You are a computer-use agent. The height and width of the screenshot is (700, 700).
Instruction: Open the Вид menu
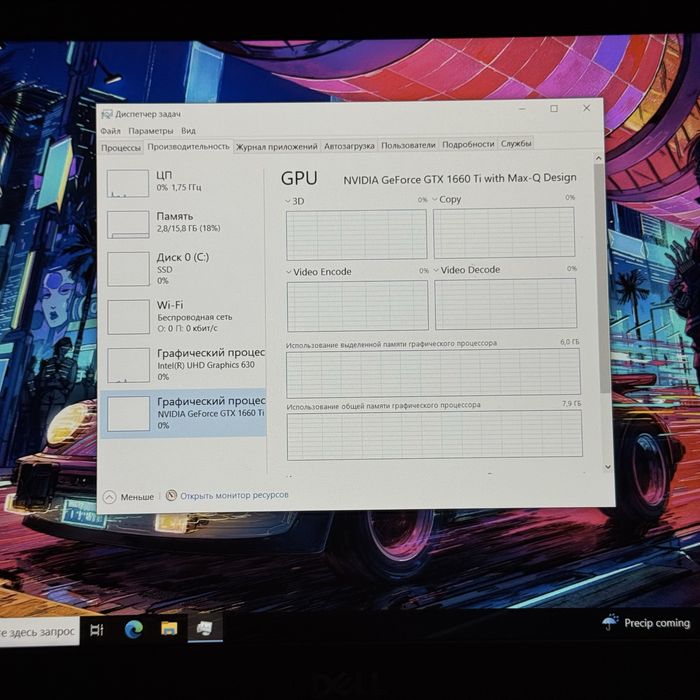(188, 131)
